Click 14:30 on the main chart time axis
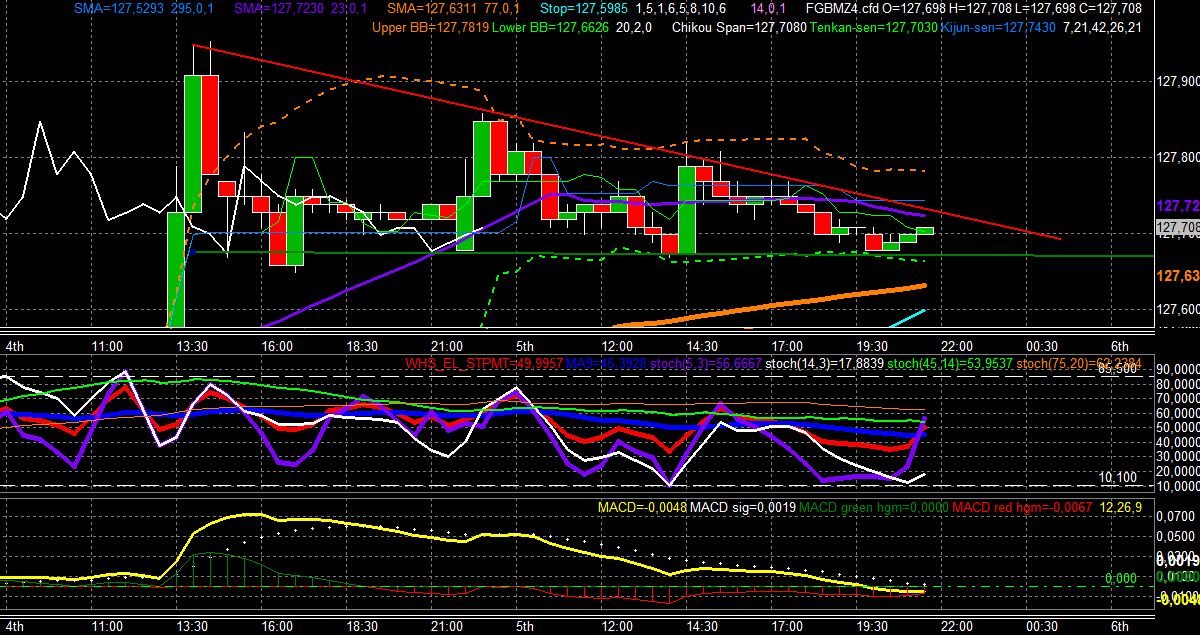The image size is (1200, 635). tap(702, 345)
